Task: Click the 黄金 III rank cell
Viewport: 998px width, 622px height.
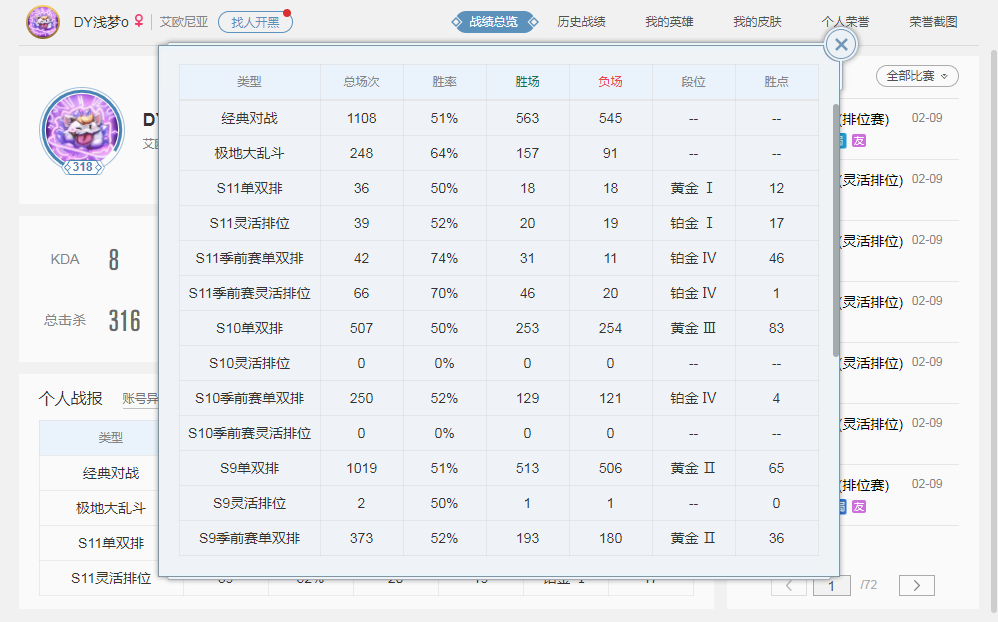Action: pyautogui.click(x=693, y=328)
